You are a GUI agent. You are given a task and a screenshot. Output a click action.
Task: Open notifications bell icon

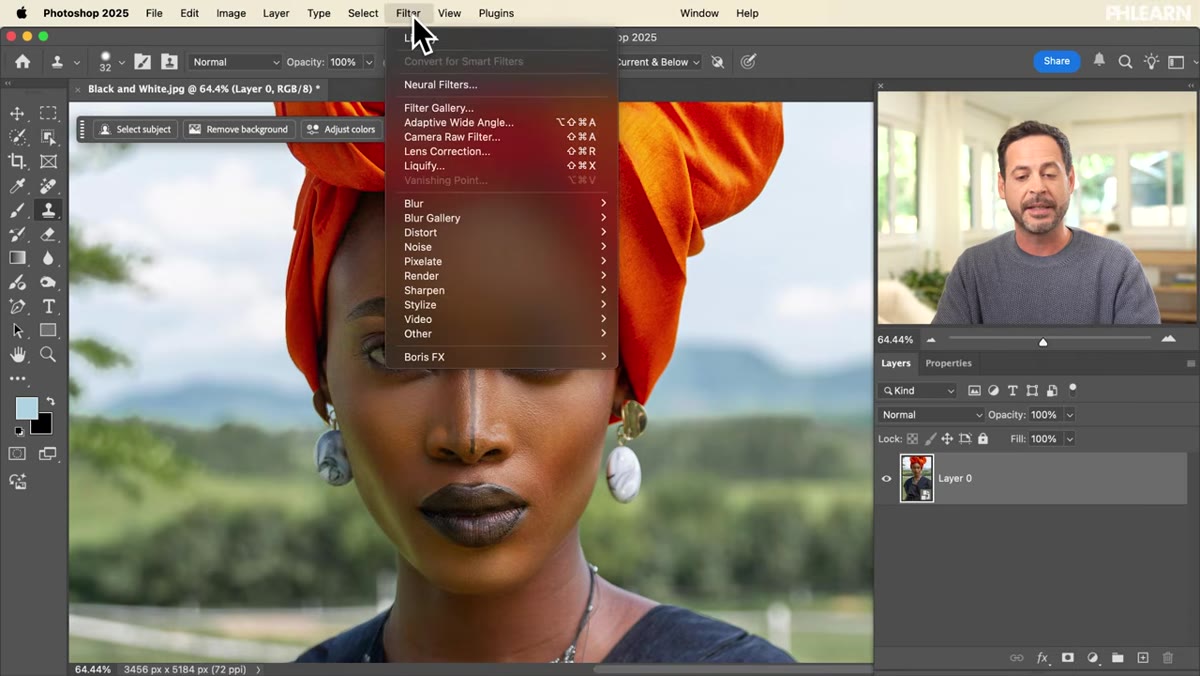coord(1099,61)
